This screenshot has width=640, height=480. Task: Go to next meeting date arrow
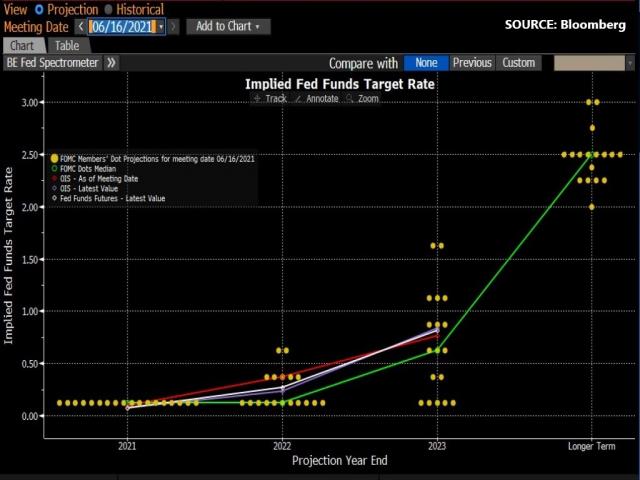coord(175,27)
